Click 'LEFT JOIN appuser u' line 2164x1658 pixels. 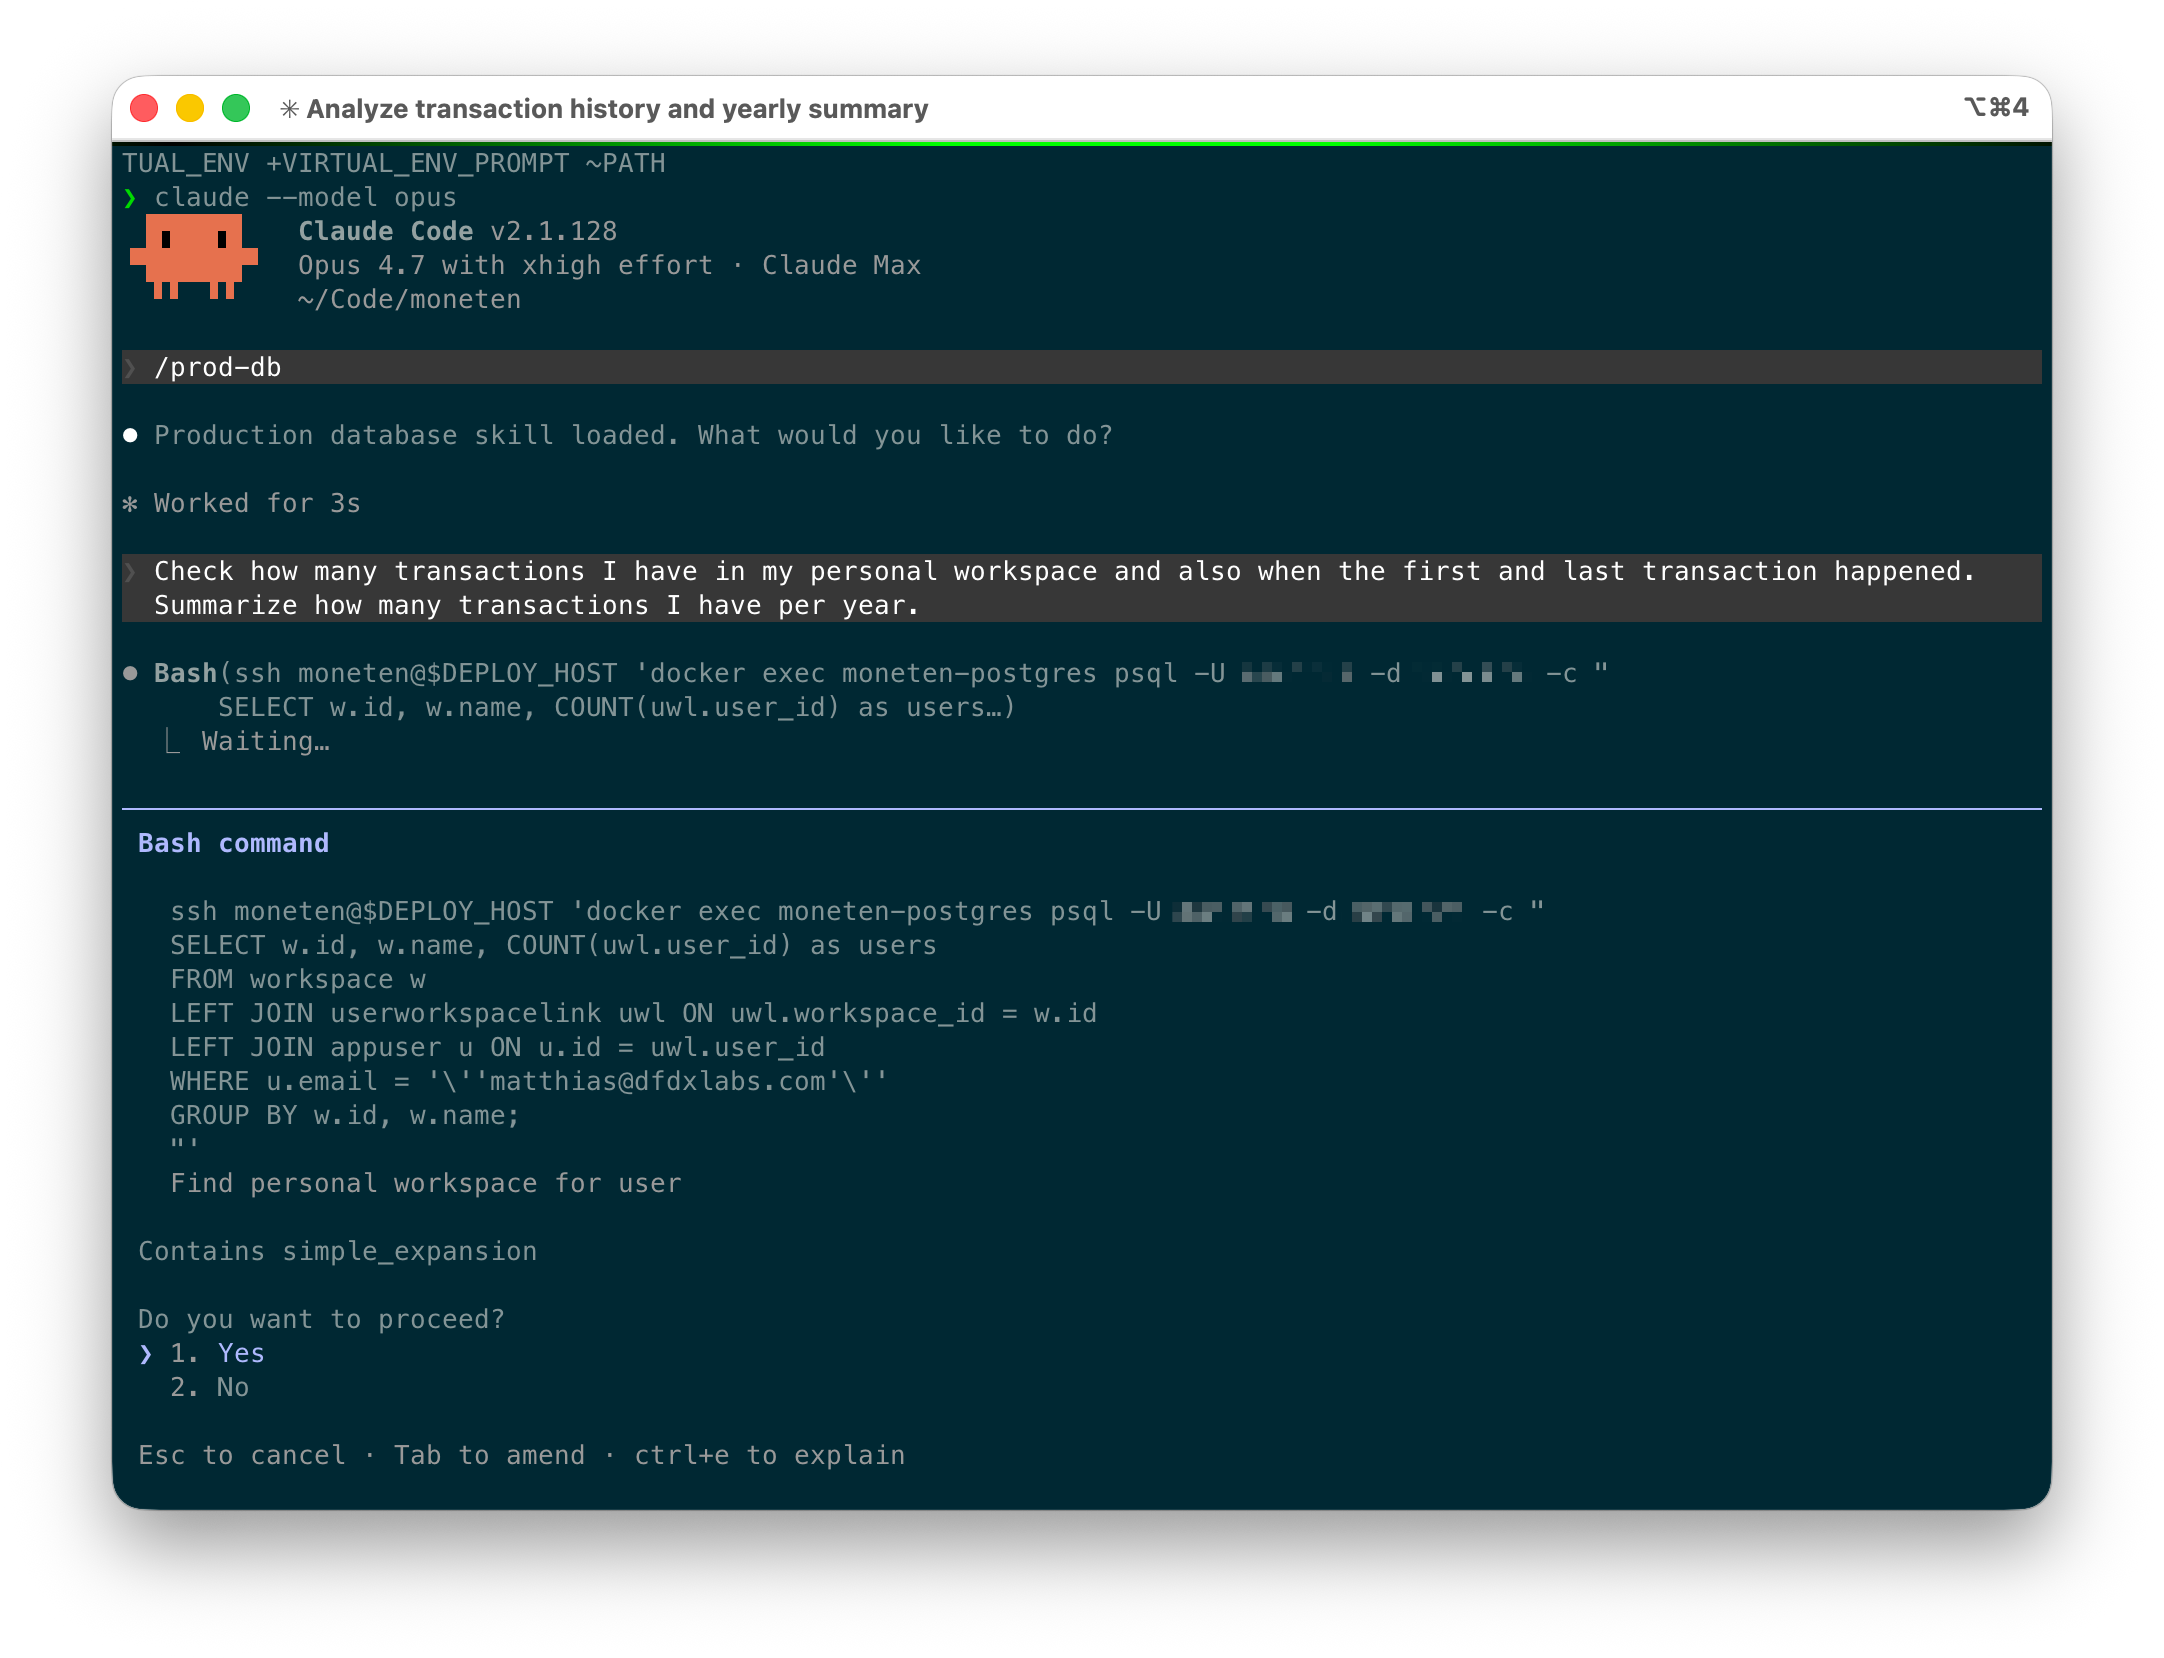[497, 1047]
